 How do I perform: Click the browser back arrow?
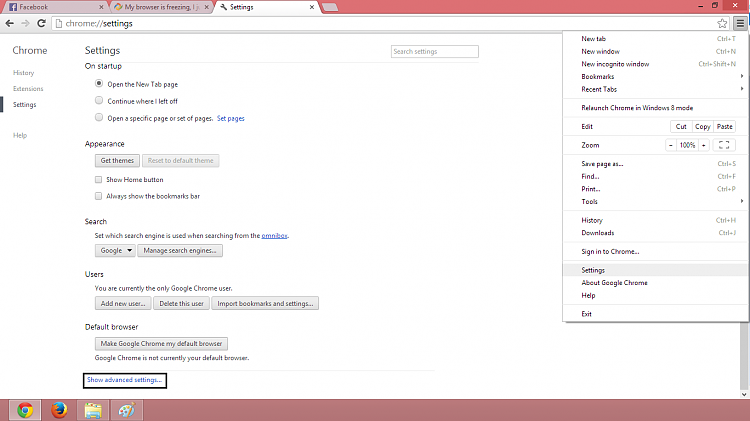(x=10, y=23)
